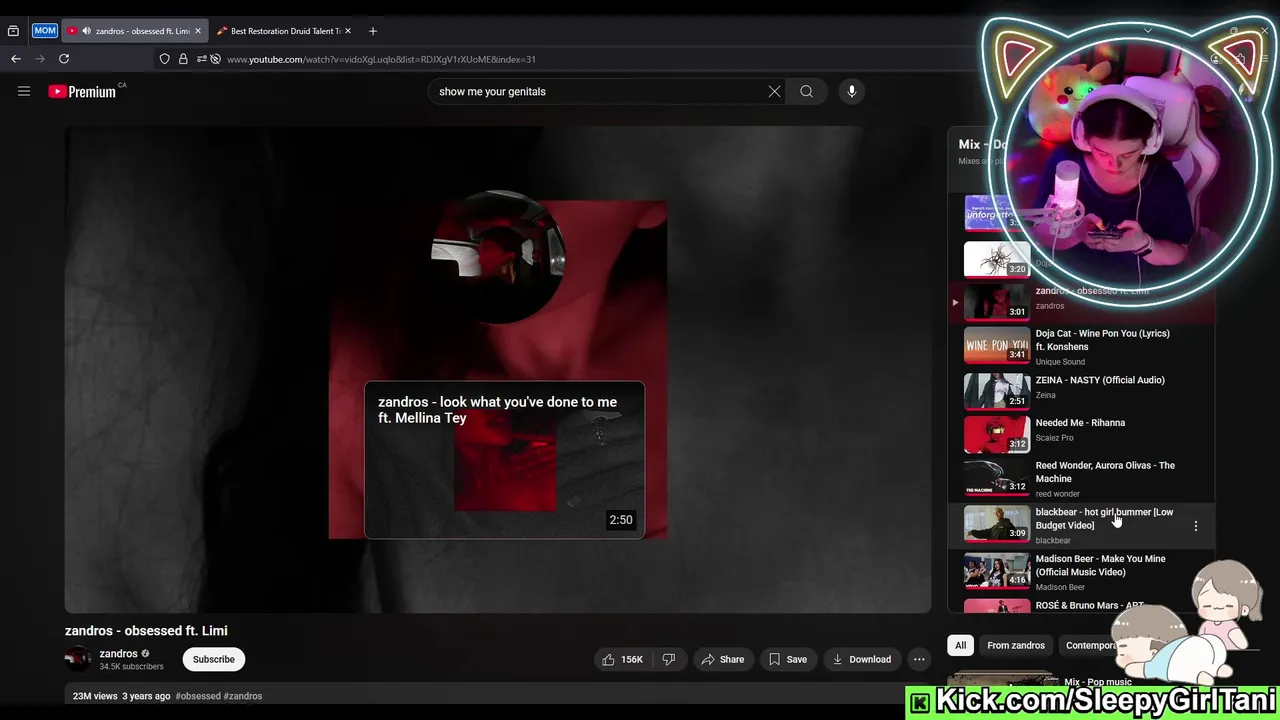
Task: Share the video
Action: [x=722, y=659]
